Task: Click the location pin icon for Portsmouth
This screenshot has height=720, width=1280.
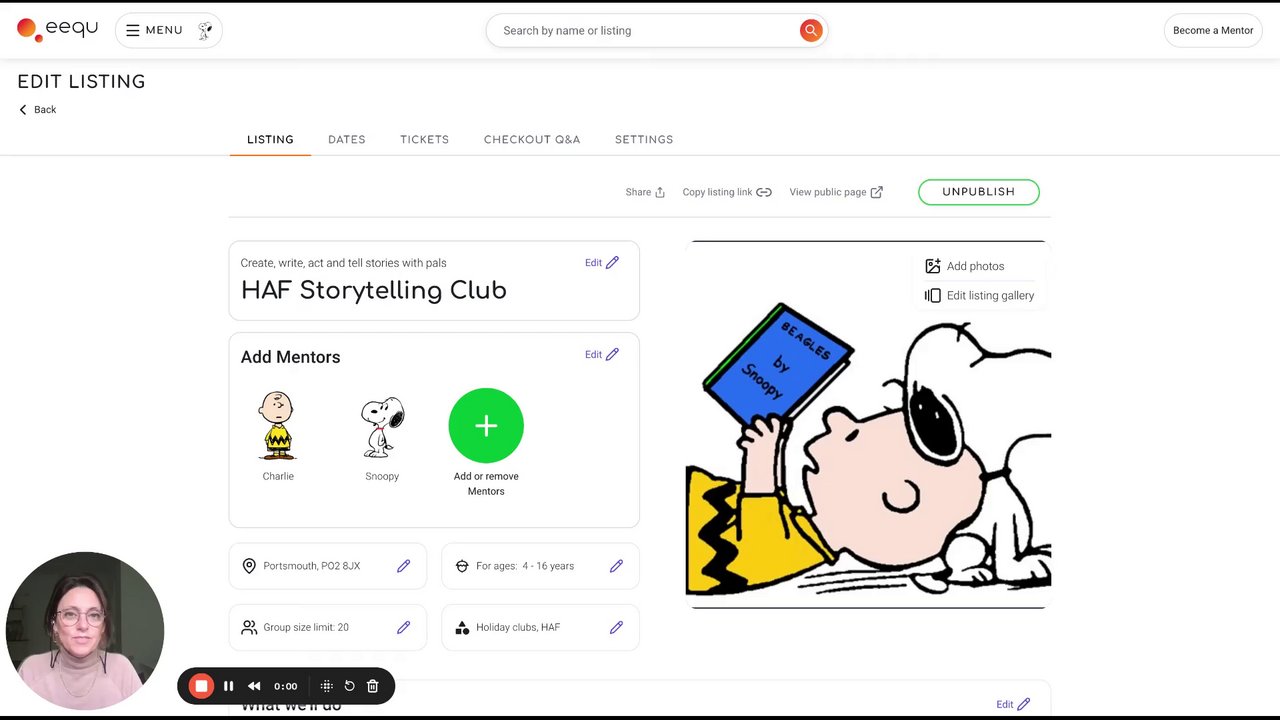Action: (x=249, y=566)
